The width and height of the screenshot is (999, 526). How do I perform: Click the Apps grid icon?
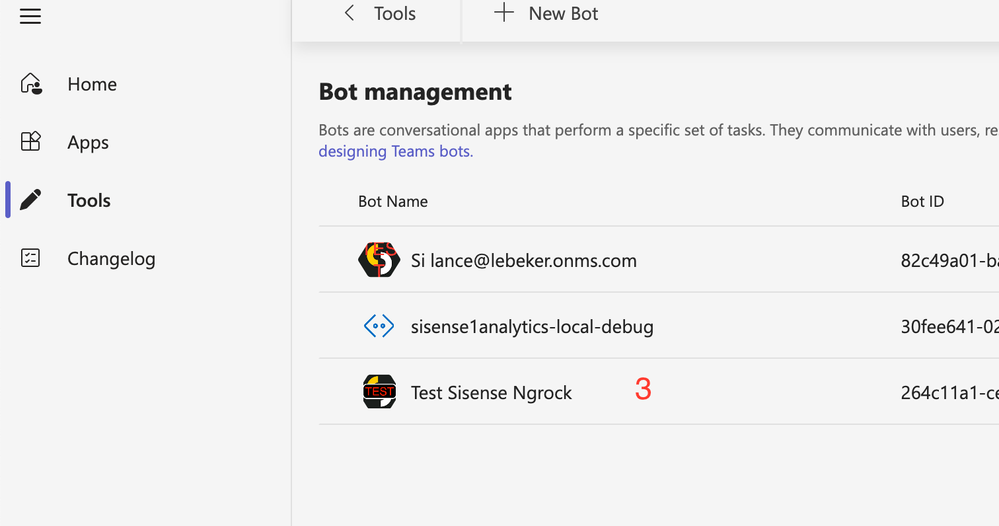click(x=31, y=142)
